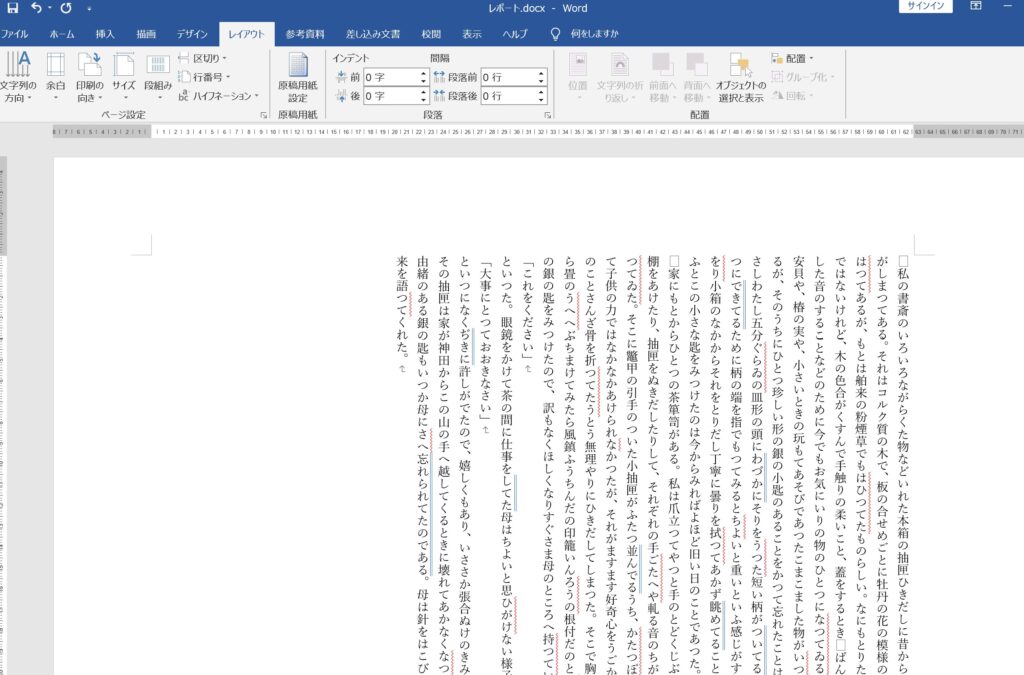Switch to the 描画 tab
This screenshot has width=1024, height=675.
[146, 34]
